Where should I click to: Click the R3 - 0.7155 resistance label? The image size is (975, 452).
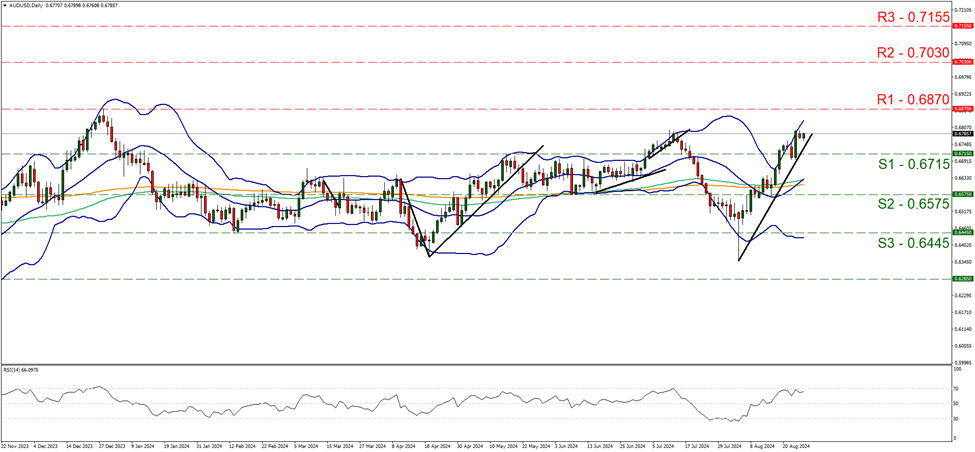913,17
